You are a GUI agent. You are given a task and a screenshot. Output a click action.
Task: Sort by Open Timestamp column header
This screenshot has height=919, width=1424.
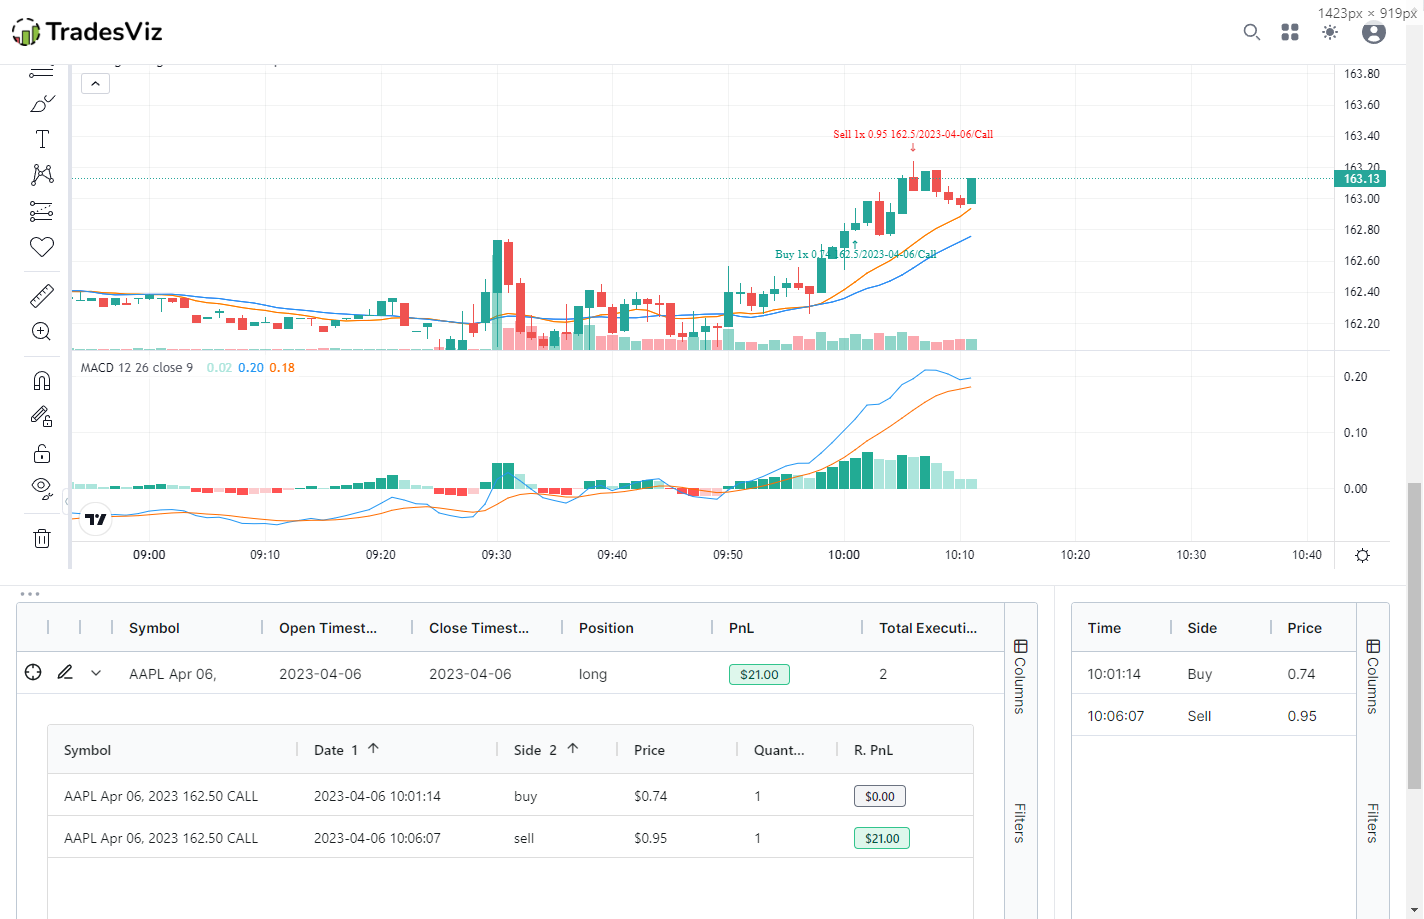[x=328, y=628]
